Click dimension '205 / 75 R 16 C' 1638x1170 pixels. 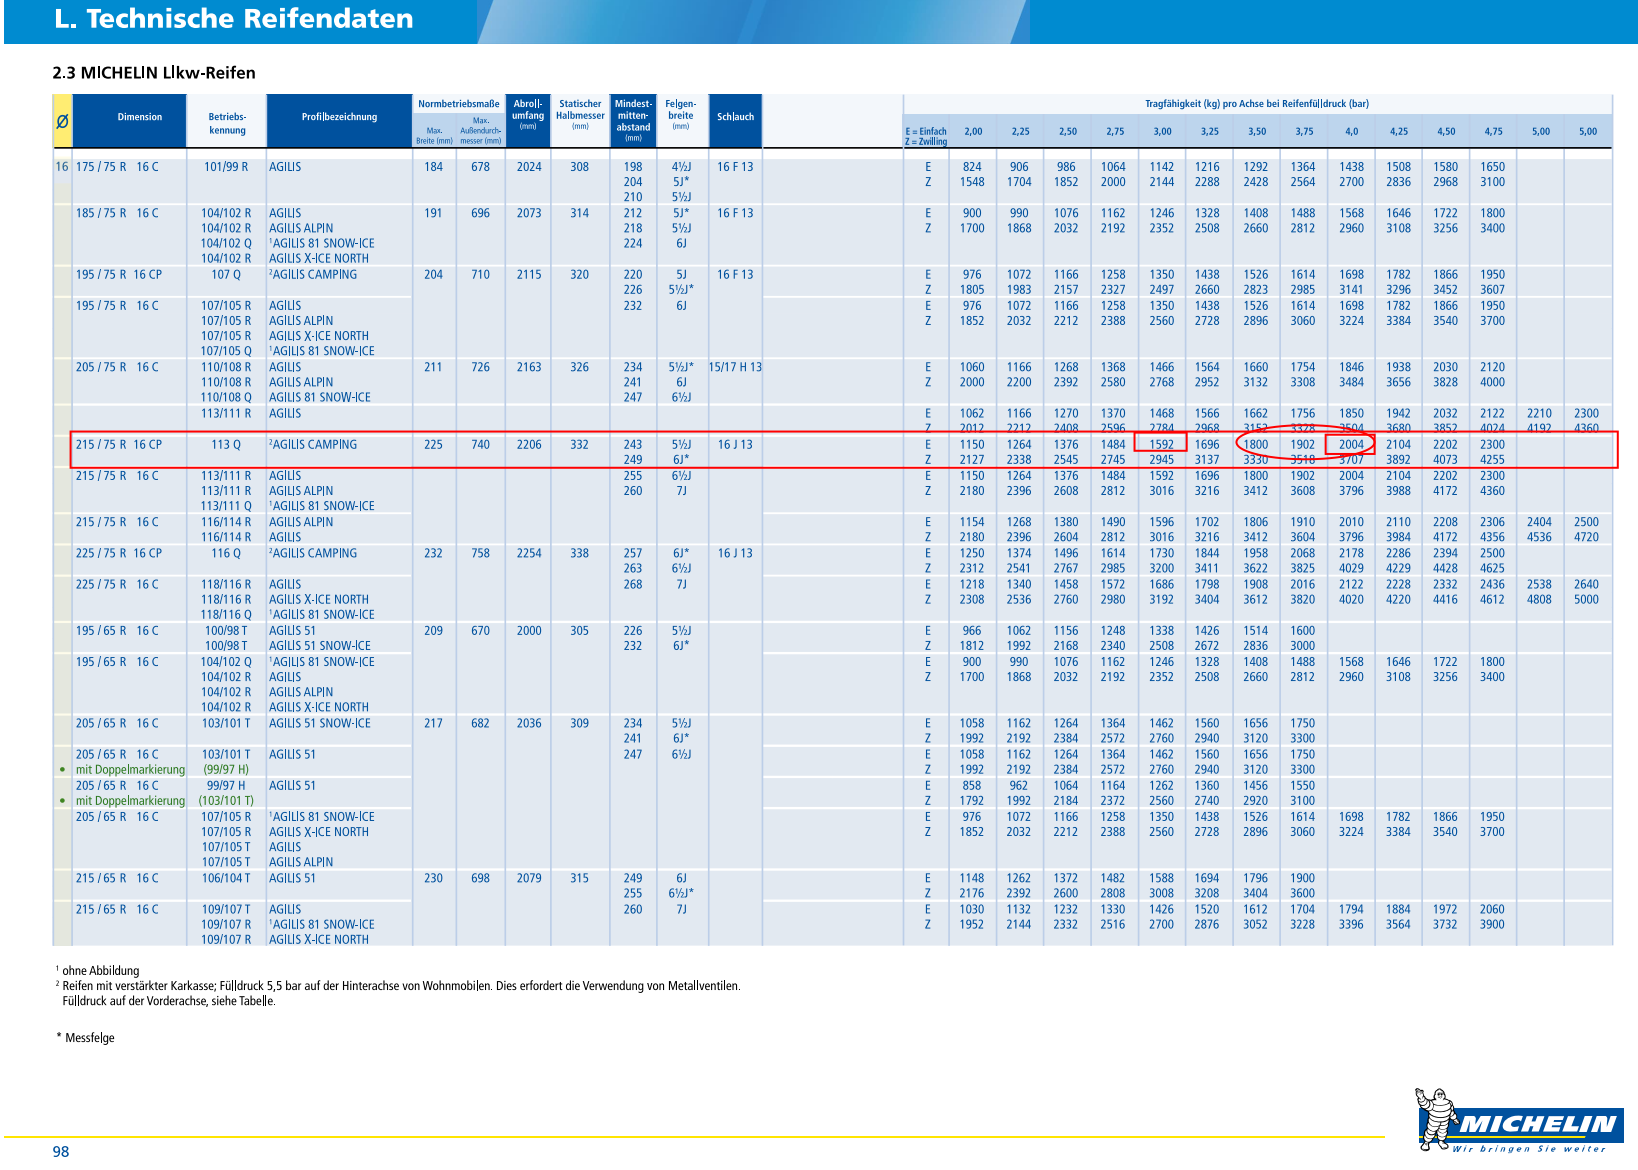pyautogui.click(x=117, y=367)
